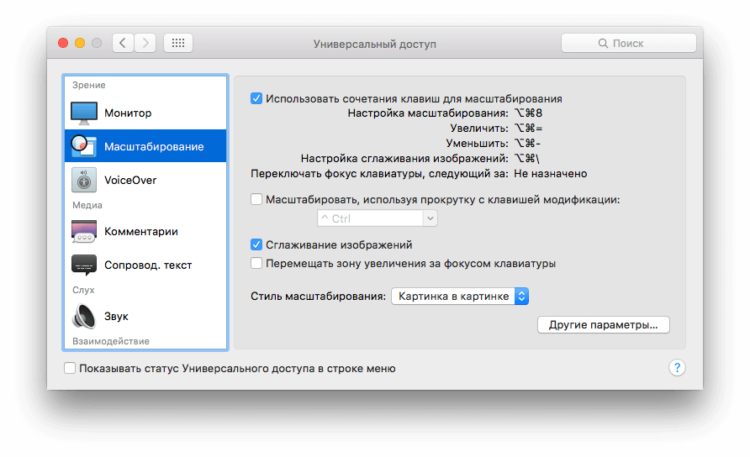
Task: Click the Универсальный доступ window title
Action: pos(375,44)
